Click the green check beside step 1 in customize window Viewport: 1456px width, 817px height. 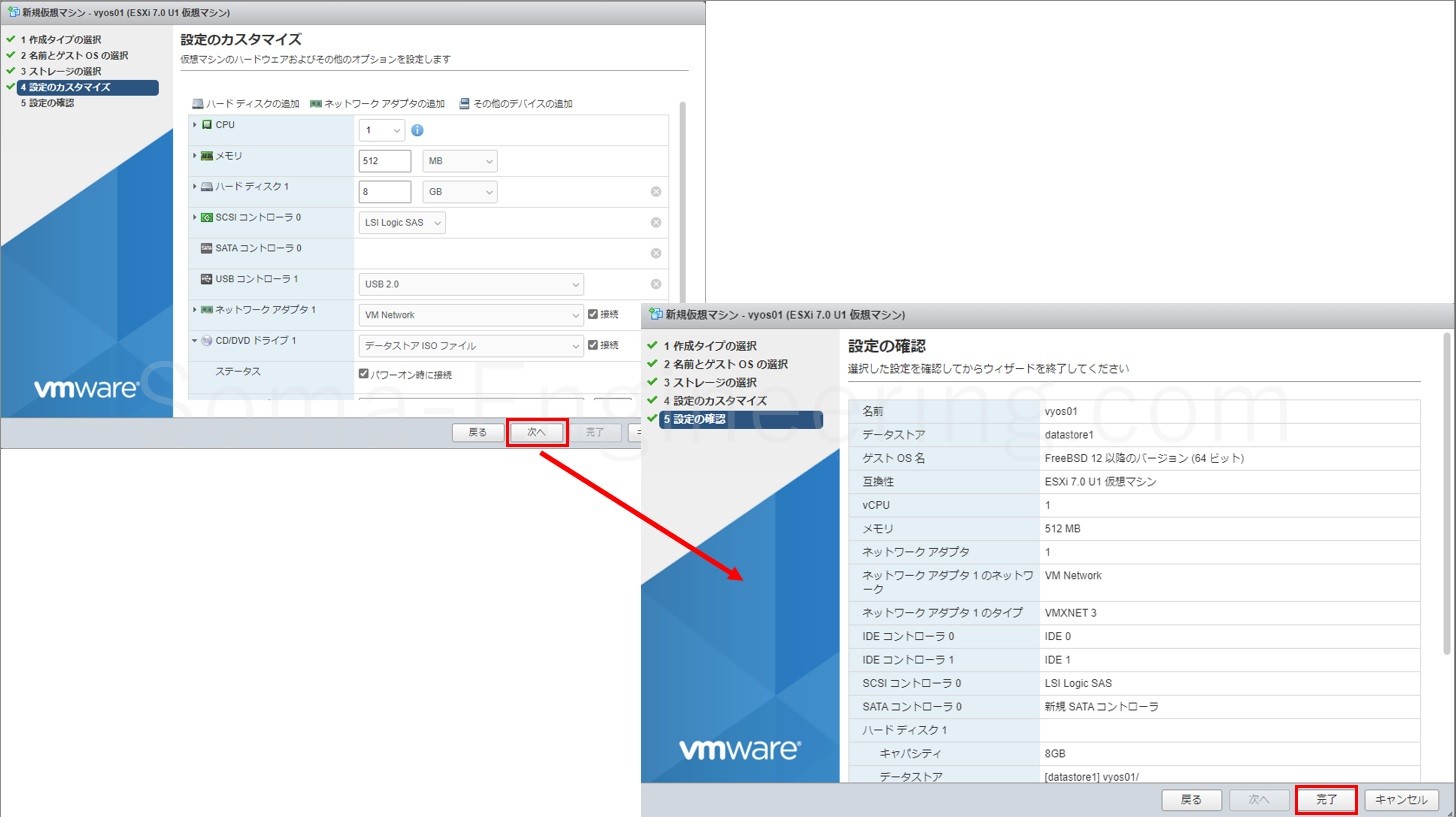coord(10,40)
